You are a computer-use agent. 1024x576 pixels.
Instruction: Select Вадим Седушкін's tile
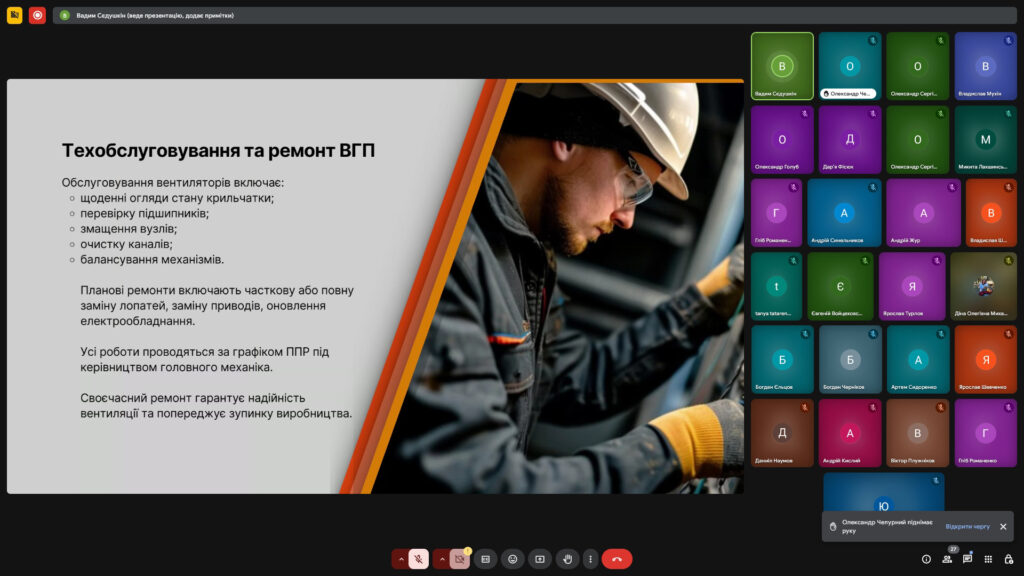[782, 66]
